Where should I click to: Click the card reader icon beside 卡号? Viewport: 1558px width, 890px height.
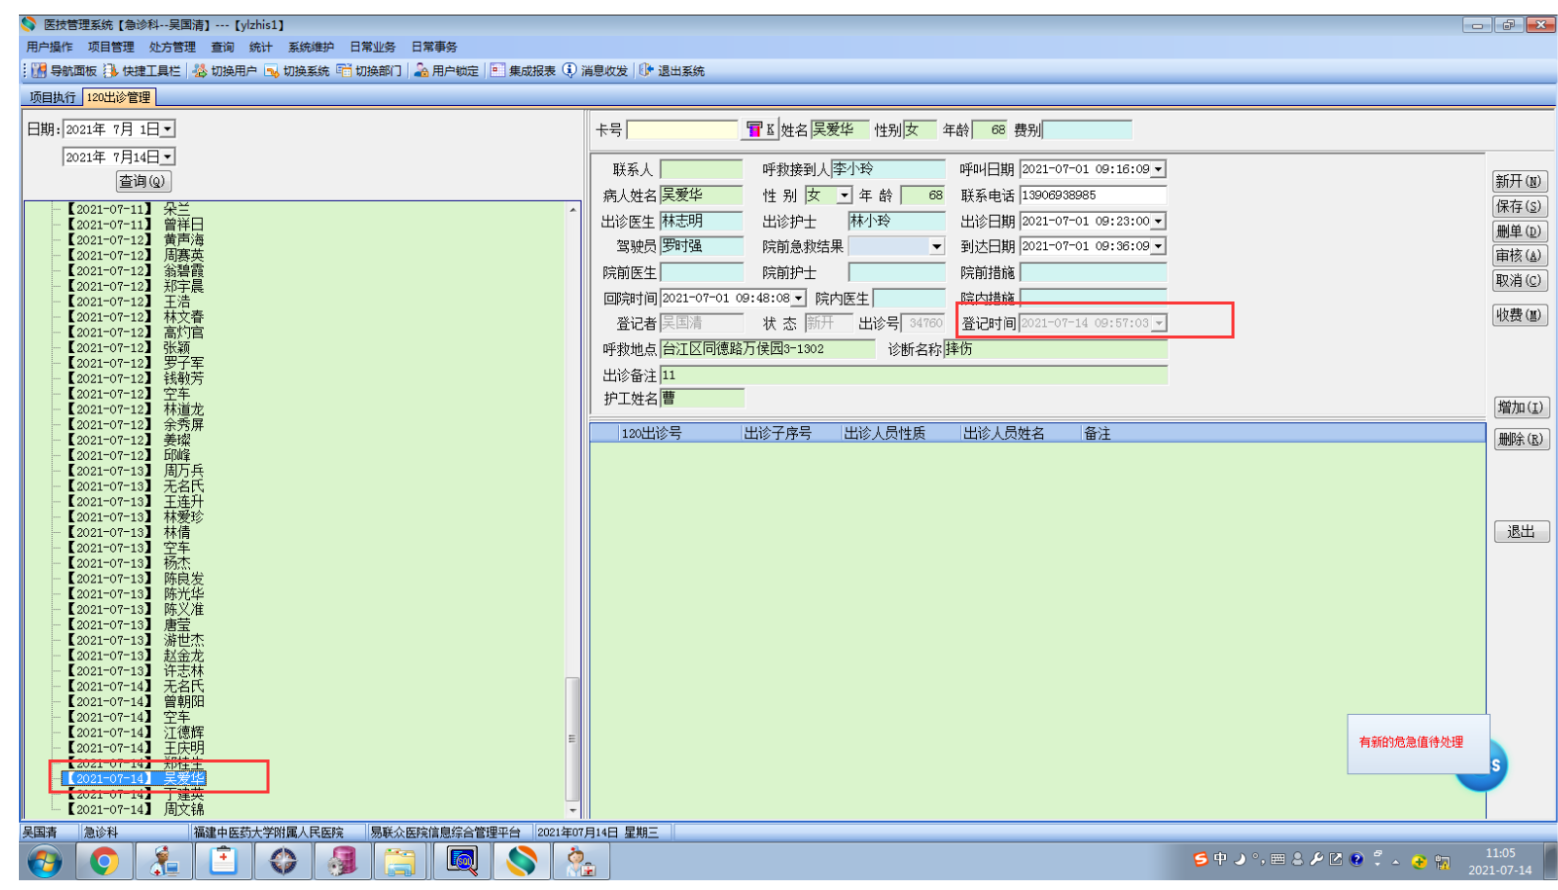point(755,130)
